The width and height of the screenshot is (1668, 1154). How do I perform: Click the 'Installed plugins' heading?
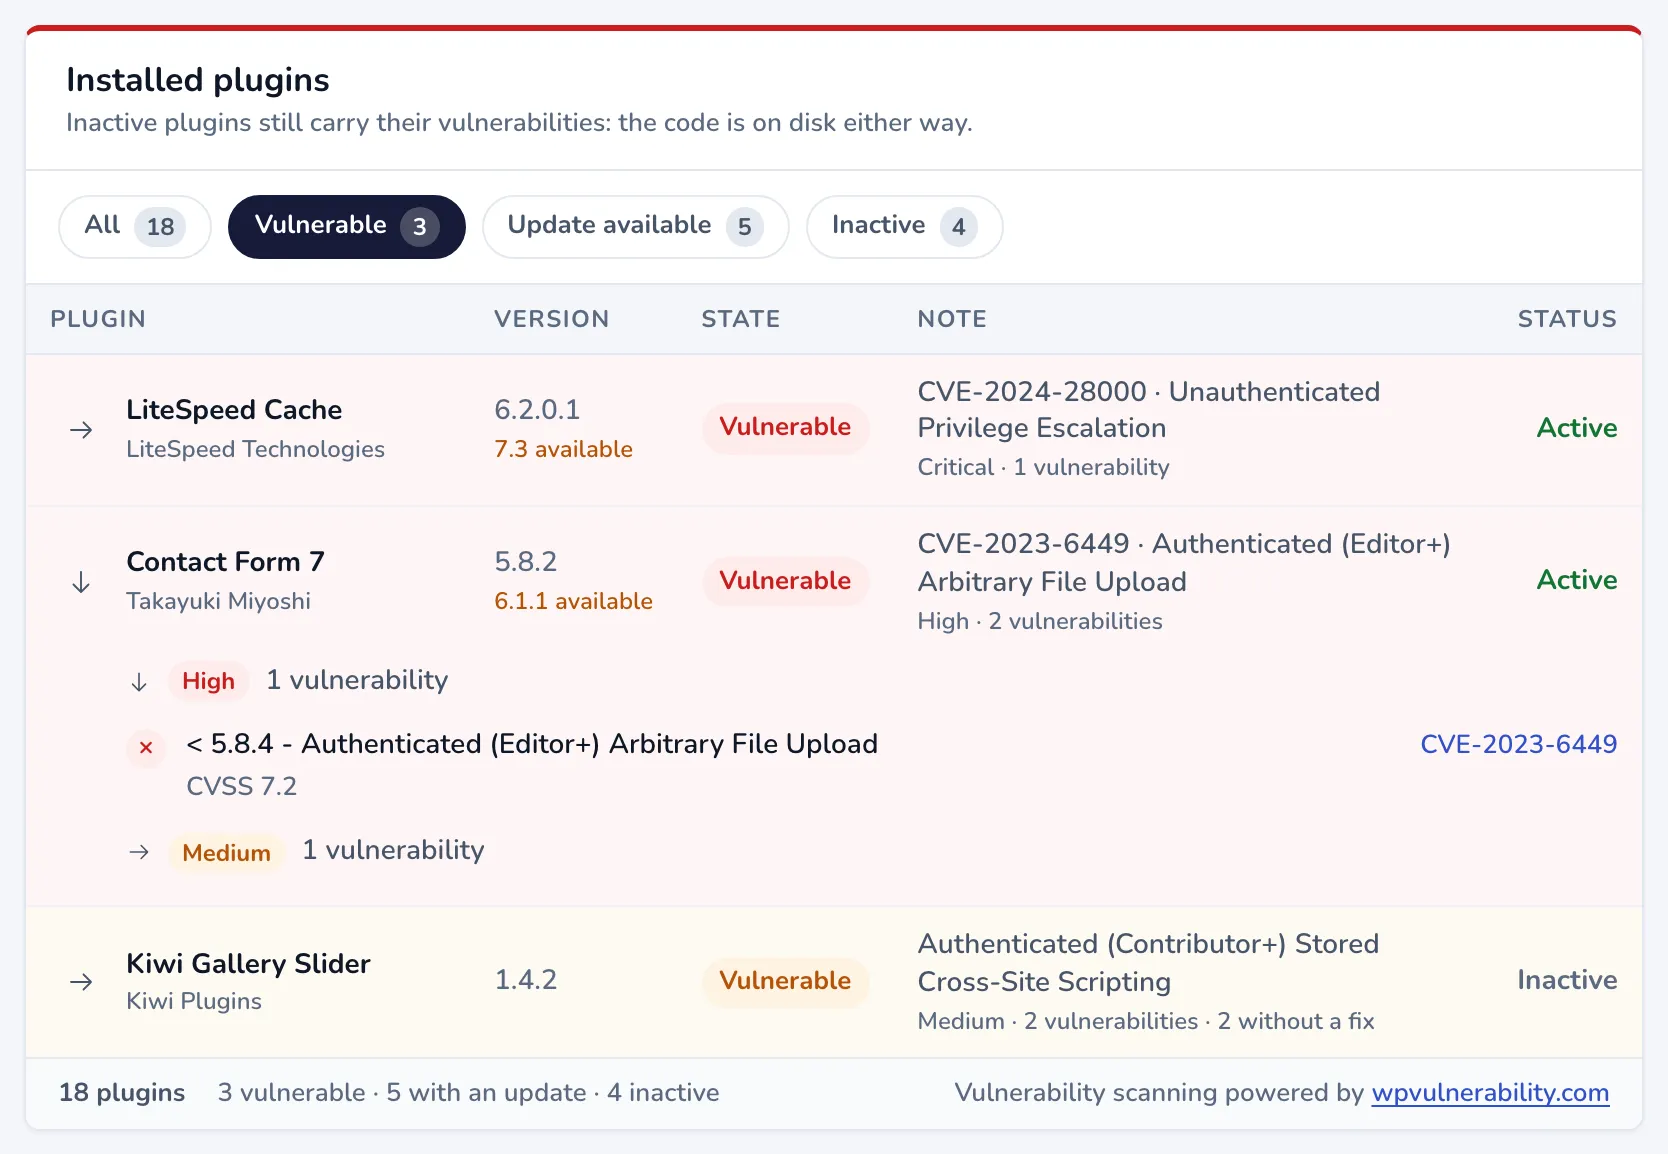pyautogui.click(x=198, y=80)
